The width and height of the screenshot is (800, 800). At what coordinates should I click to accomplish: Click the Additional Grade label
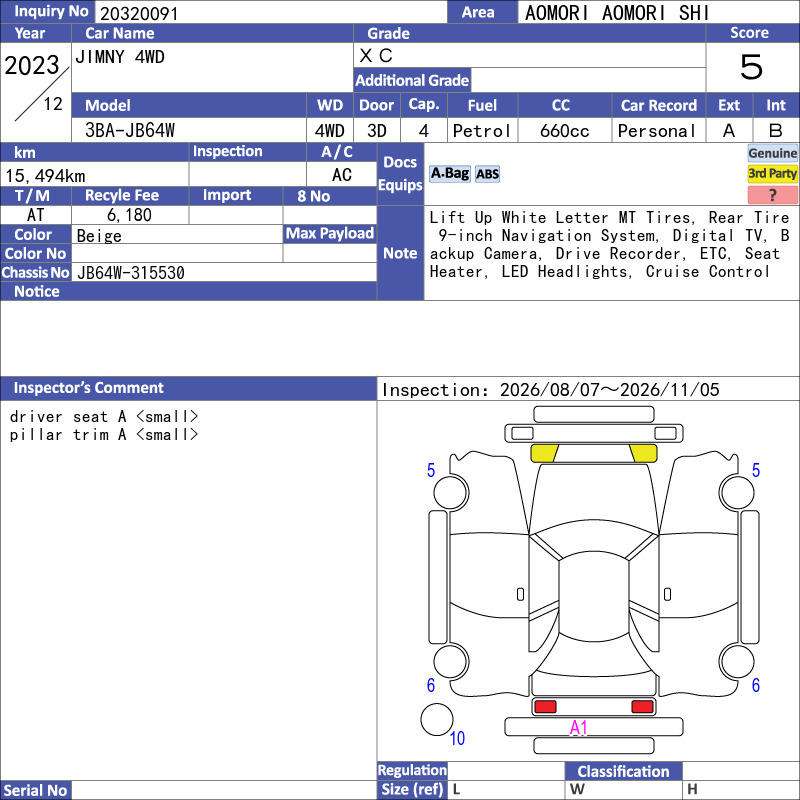pos(412,80)
